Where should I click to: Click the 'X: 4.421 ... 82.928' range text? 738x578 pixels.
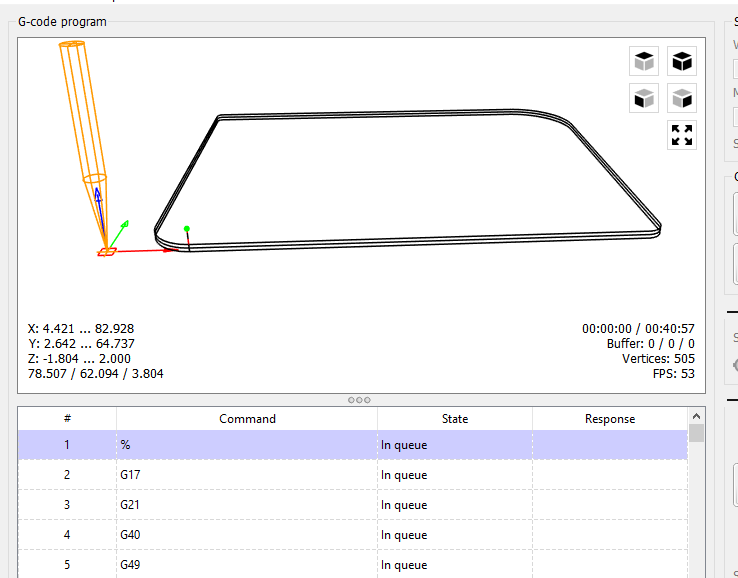tap(81, 329)
